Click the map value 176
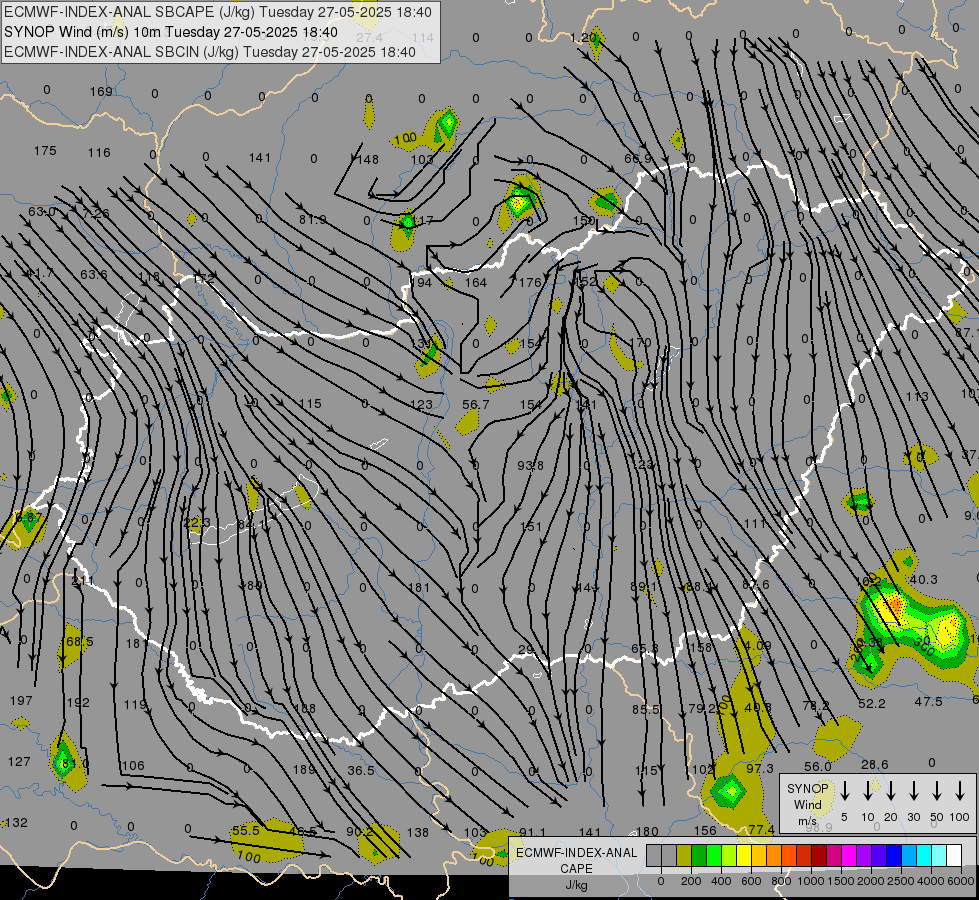 point(530,282)
